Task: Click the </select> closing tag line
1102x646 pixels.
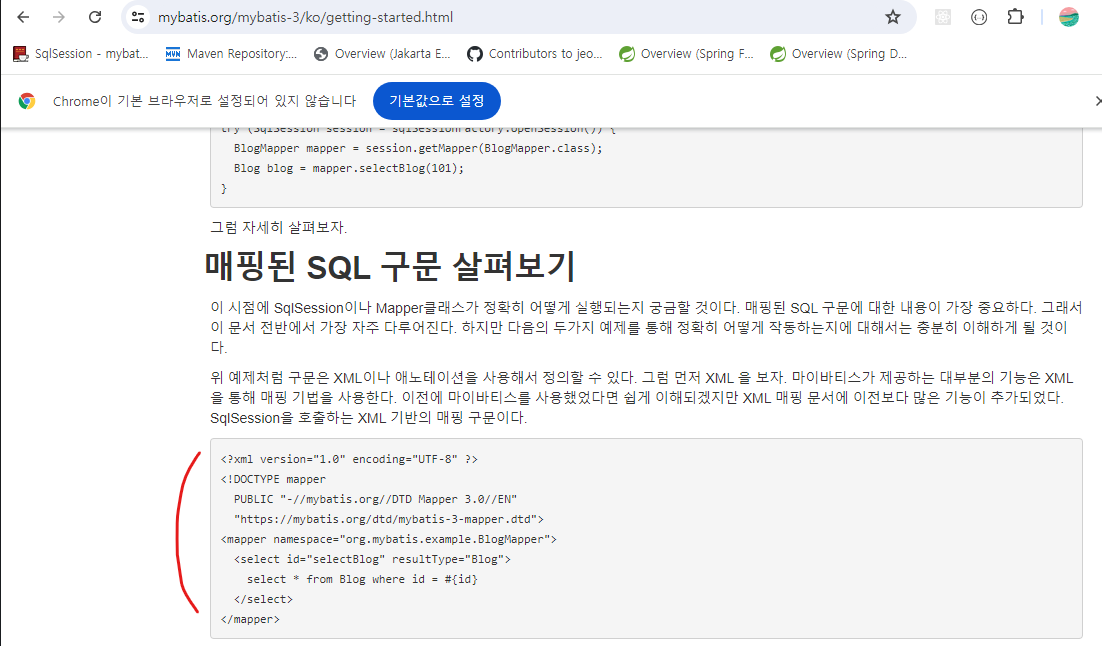Action: point(263,599)
